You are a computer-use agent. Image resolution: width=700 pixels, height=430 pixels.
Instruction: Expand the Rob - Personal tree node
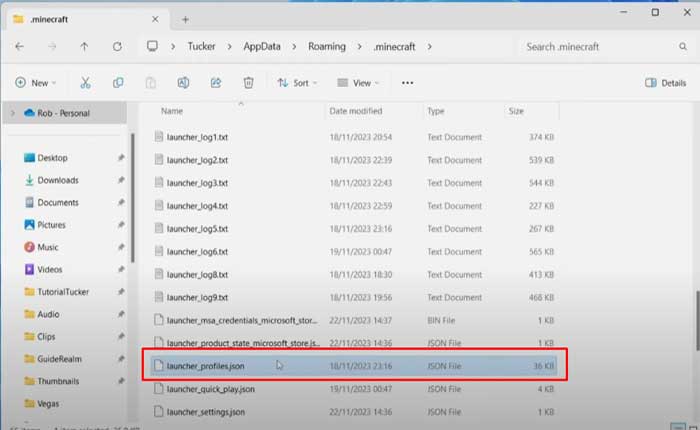12,113
